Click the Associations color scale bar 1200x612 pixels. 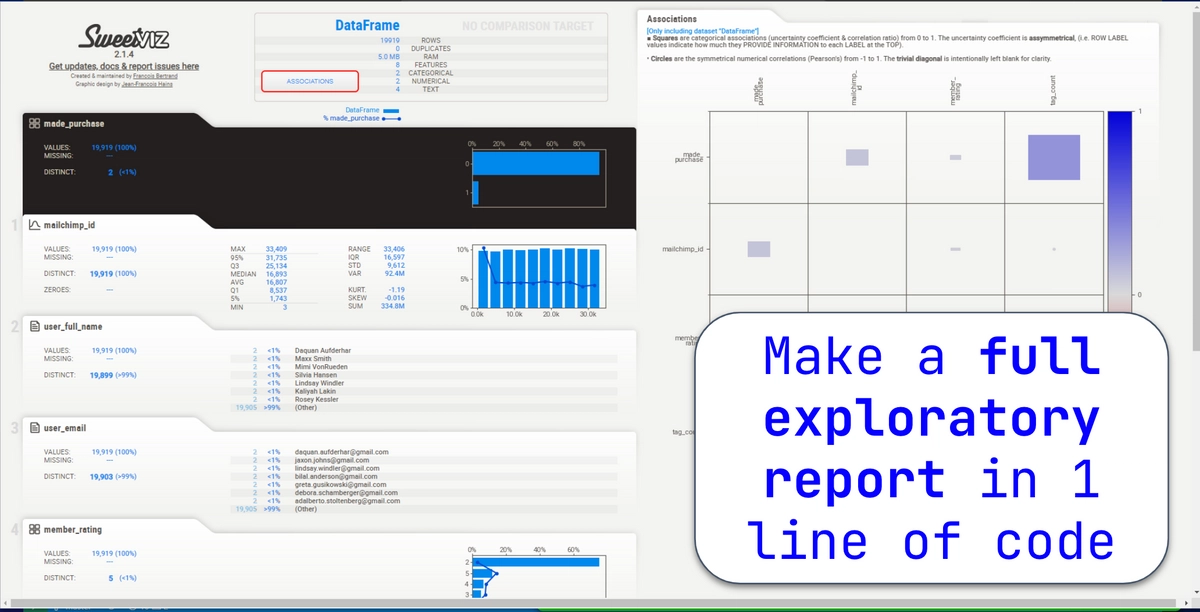pos(1120,210)
